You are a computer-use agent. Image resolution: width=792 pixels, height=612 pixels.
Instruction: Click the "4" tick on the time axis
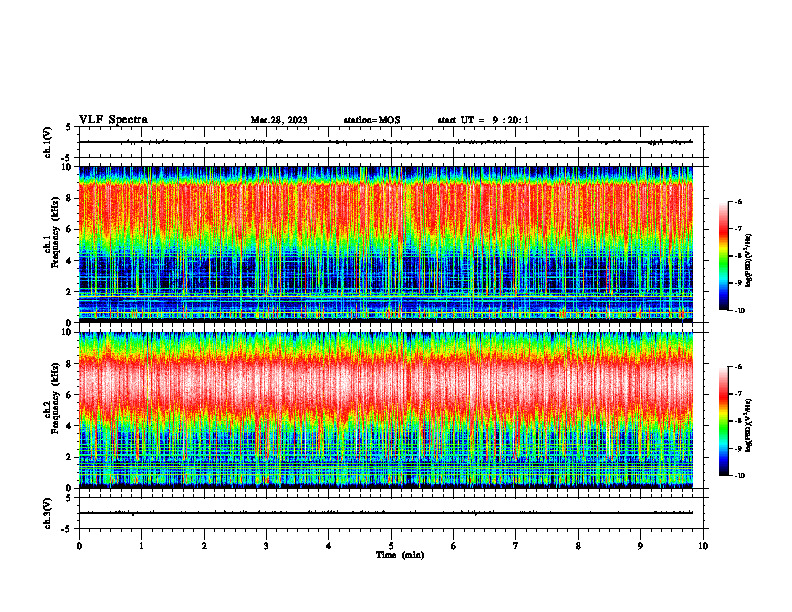(329, 546)
